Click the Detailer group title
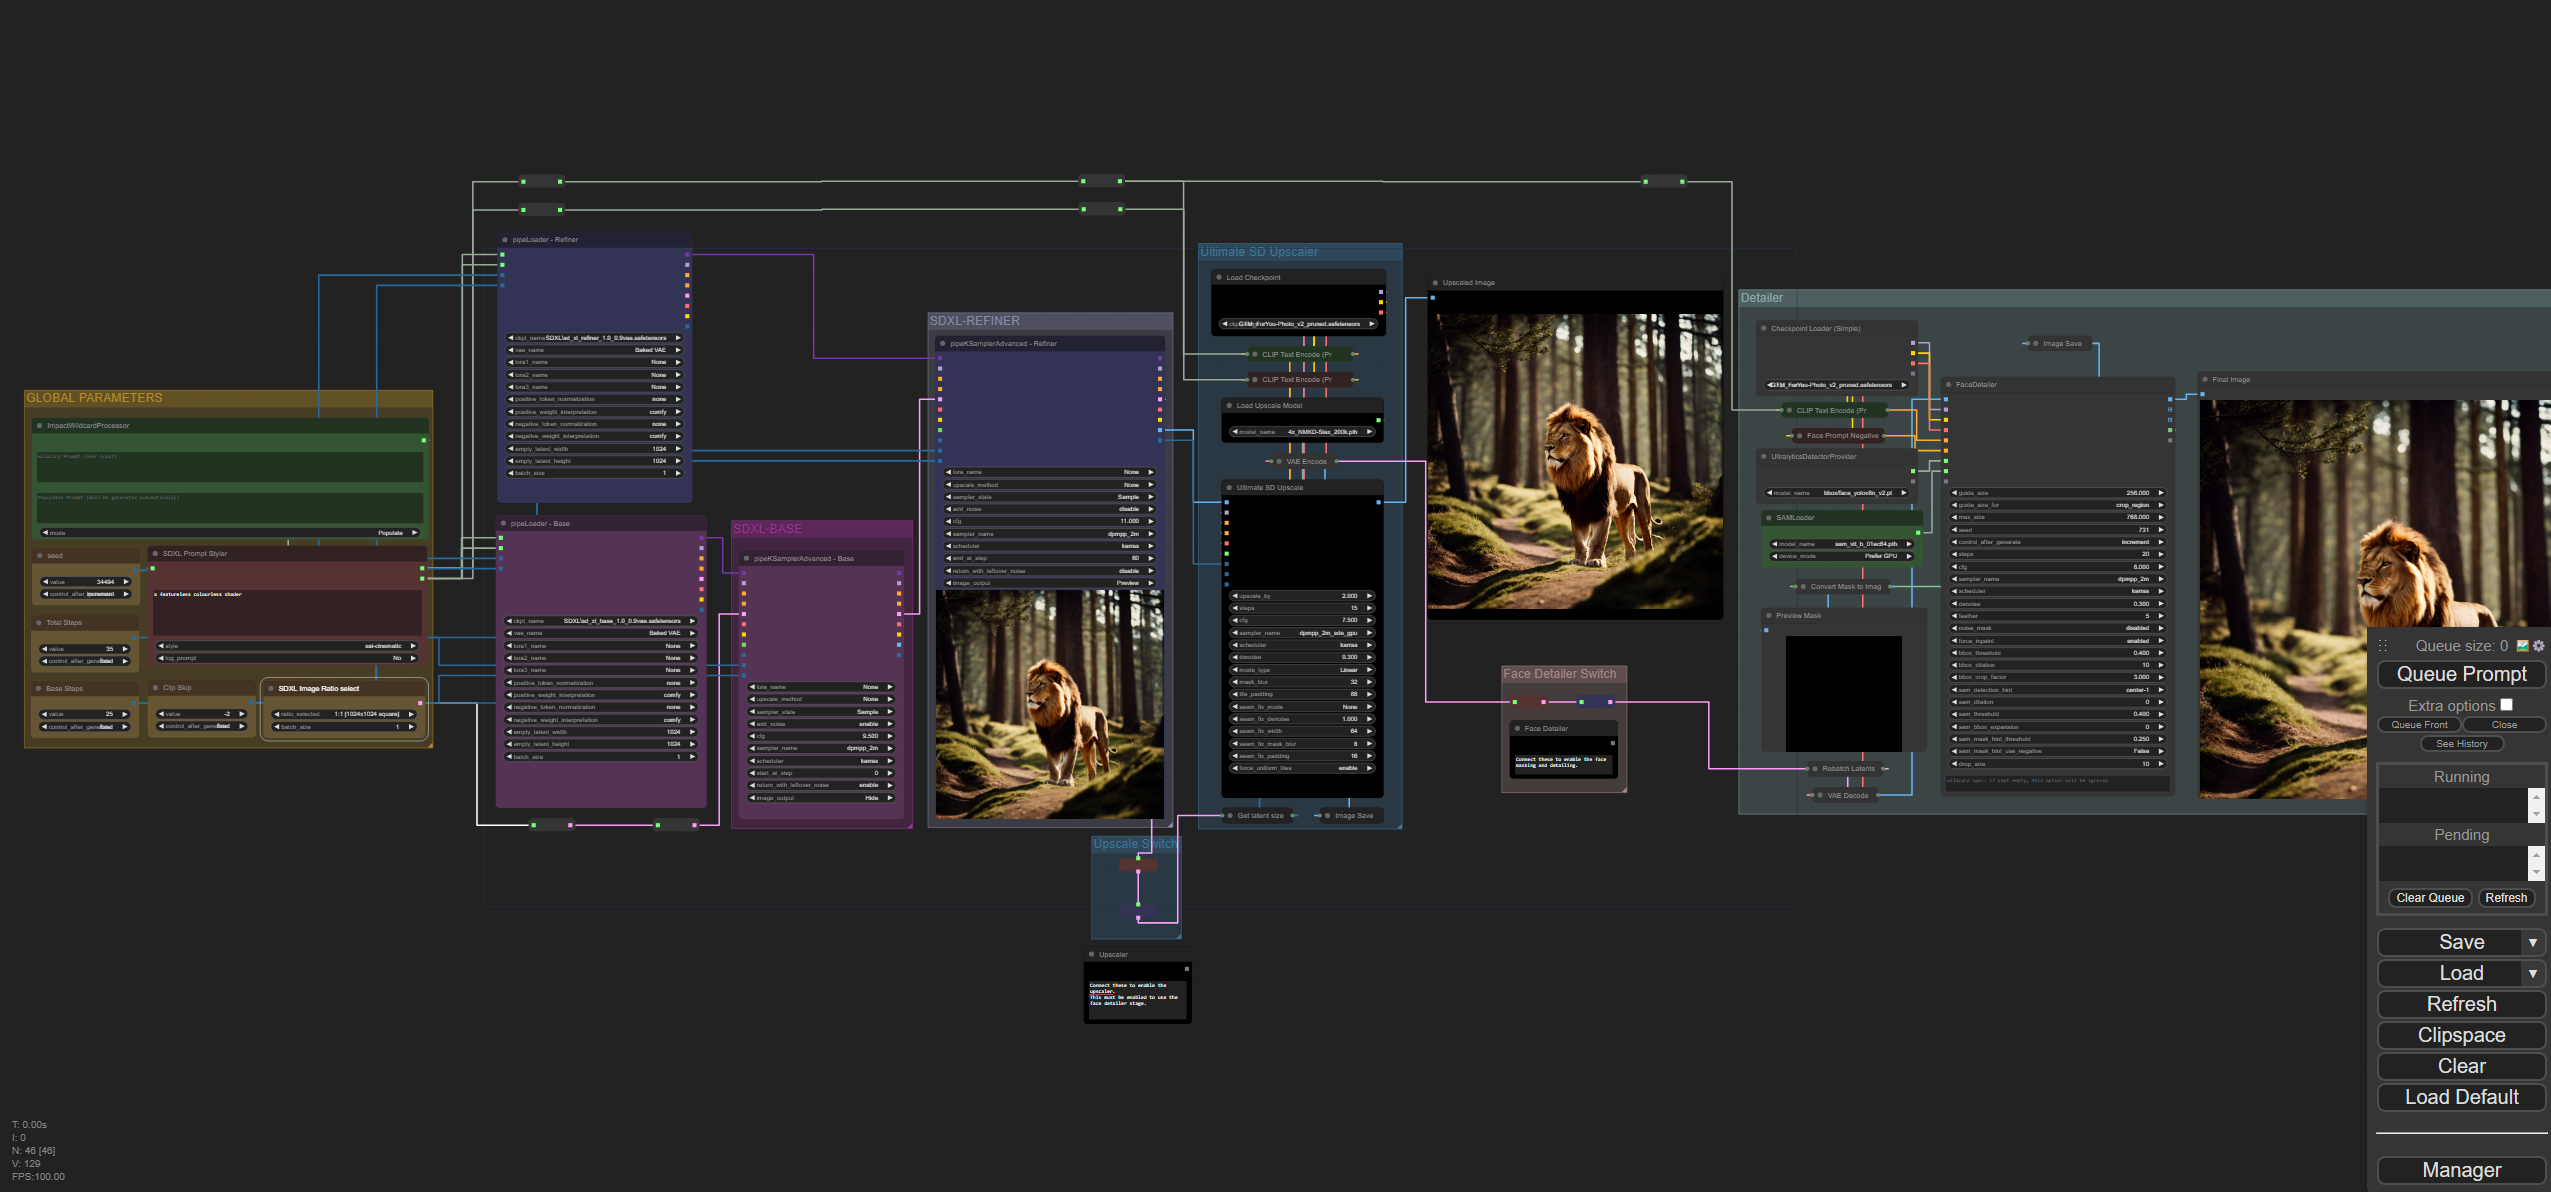 1761,298
